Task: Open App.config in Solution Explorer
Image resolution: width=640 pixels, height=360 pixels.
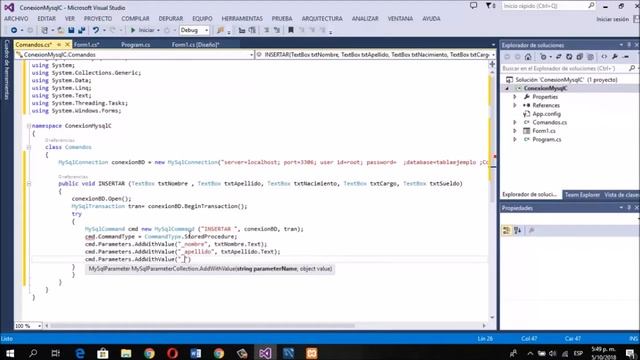Action: (546, 114)
